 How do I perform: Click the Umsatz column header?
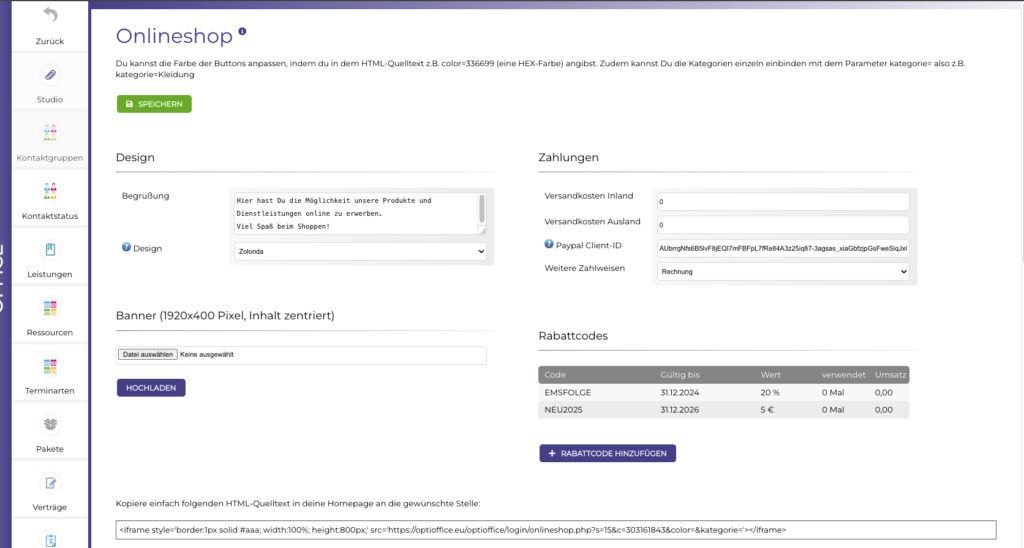click(891, 375)
